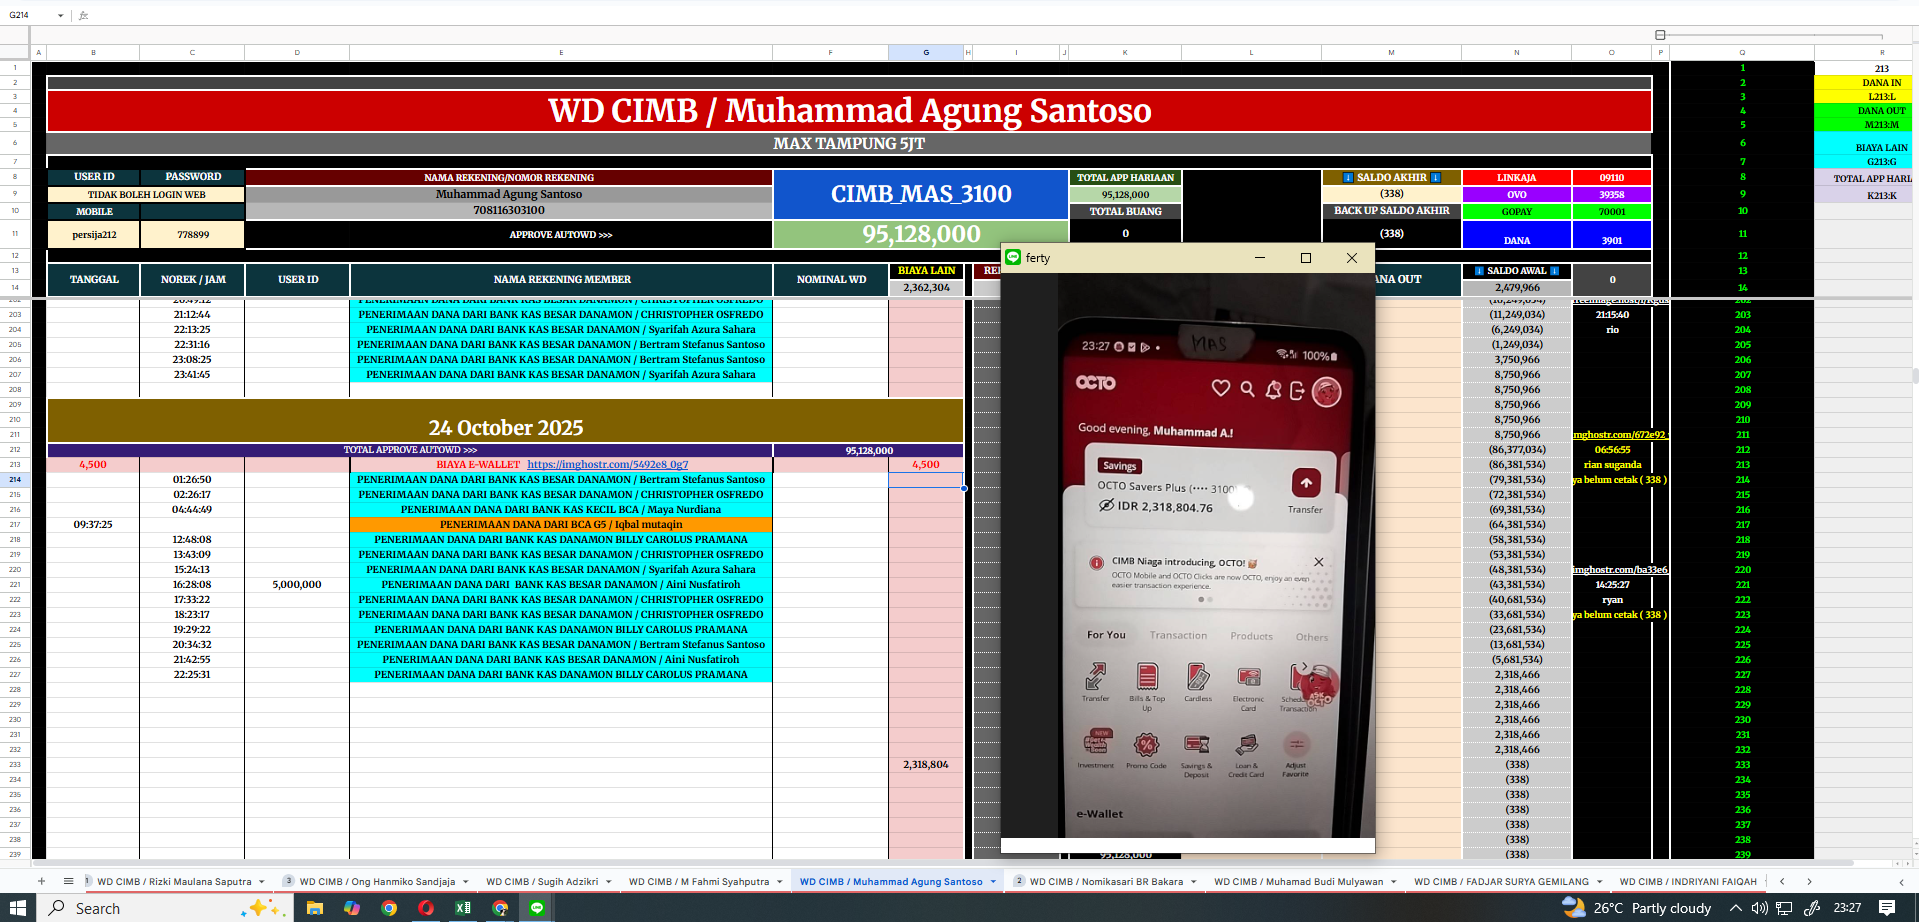Select the Others tab in OCTO
This screenshot has width=1919, height=922.
tap(1312, 638)
